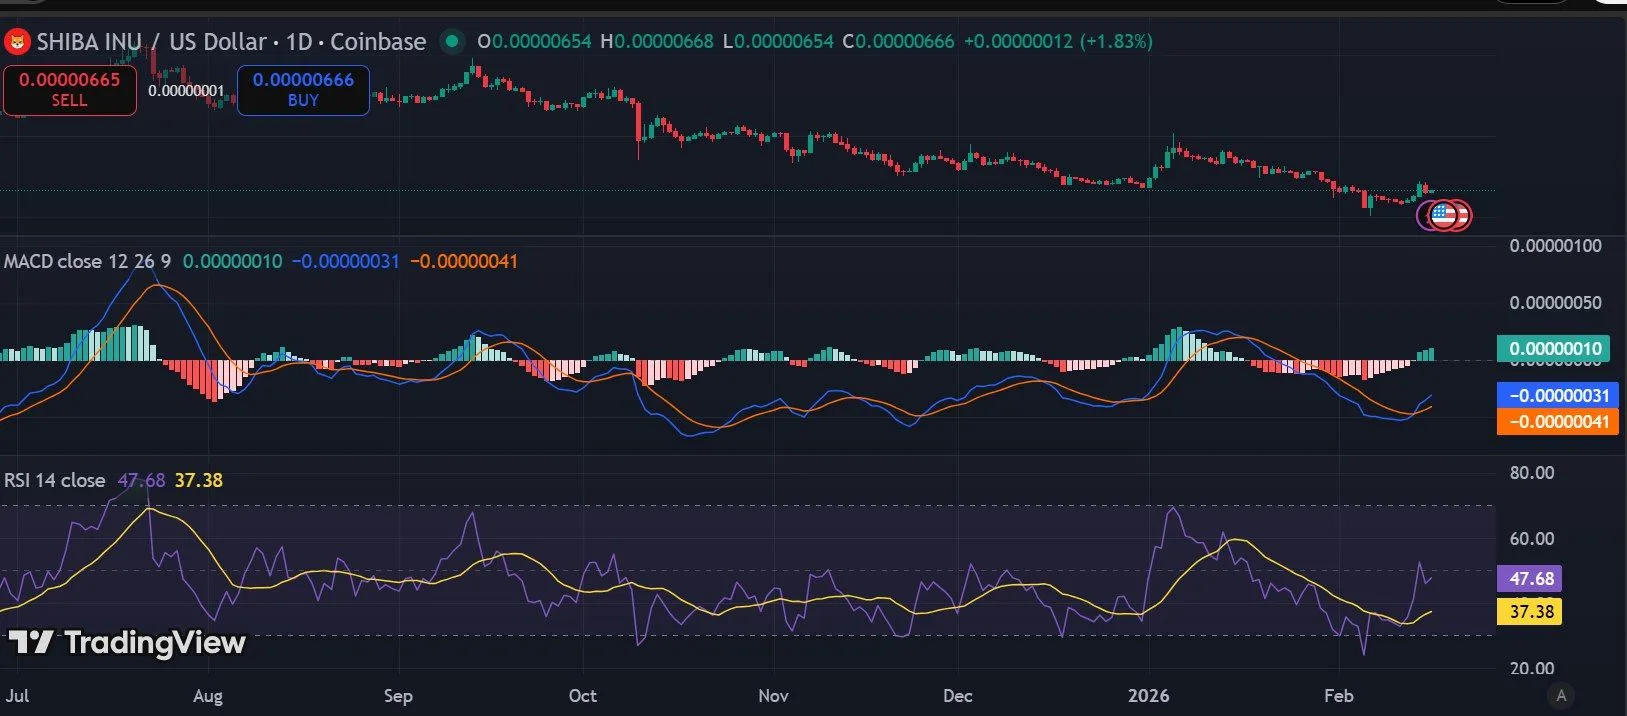Click the green MACD histogram label 0.00000010
Image resolution: width=1627 pixels, height=716 pixels.
1554,349
